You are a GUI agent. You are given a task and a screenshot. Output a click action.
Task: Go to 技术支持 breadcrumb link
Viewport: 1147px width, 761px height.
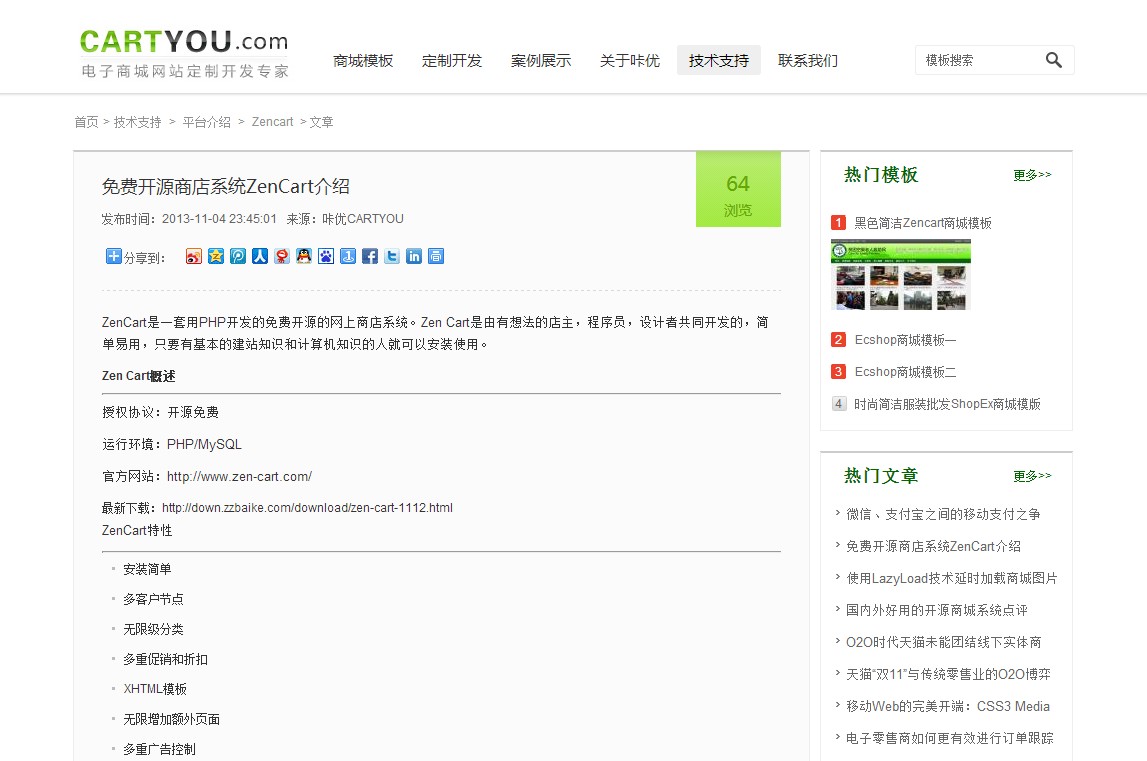[138, 121]
